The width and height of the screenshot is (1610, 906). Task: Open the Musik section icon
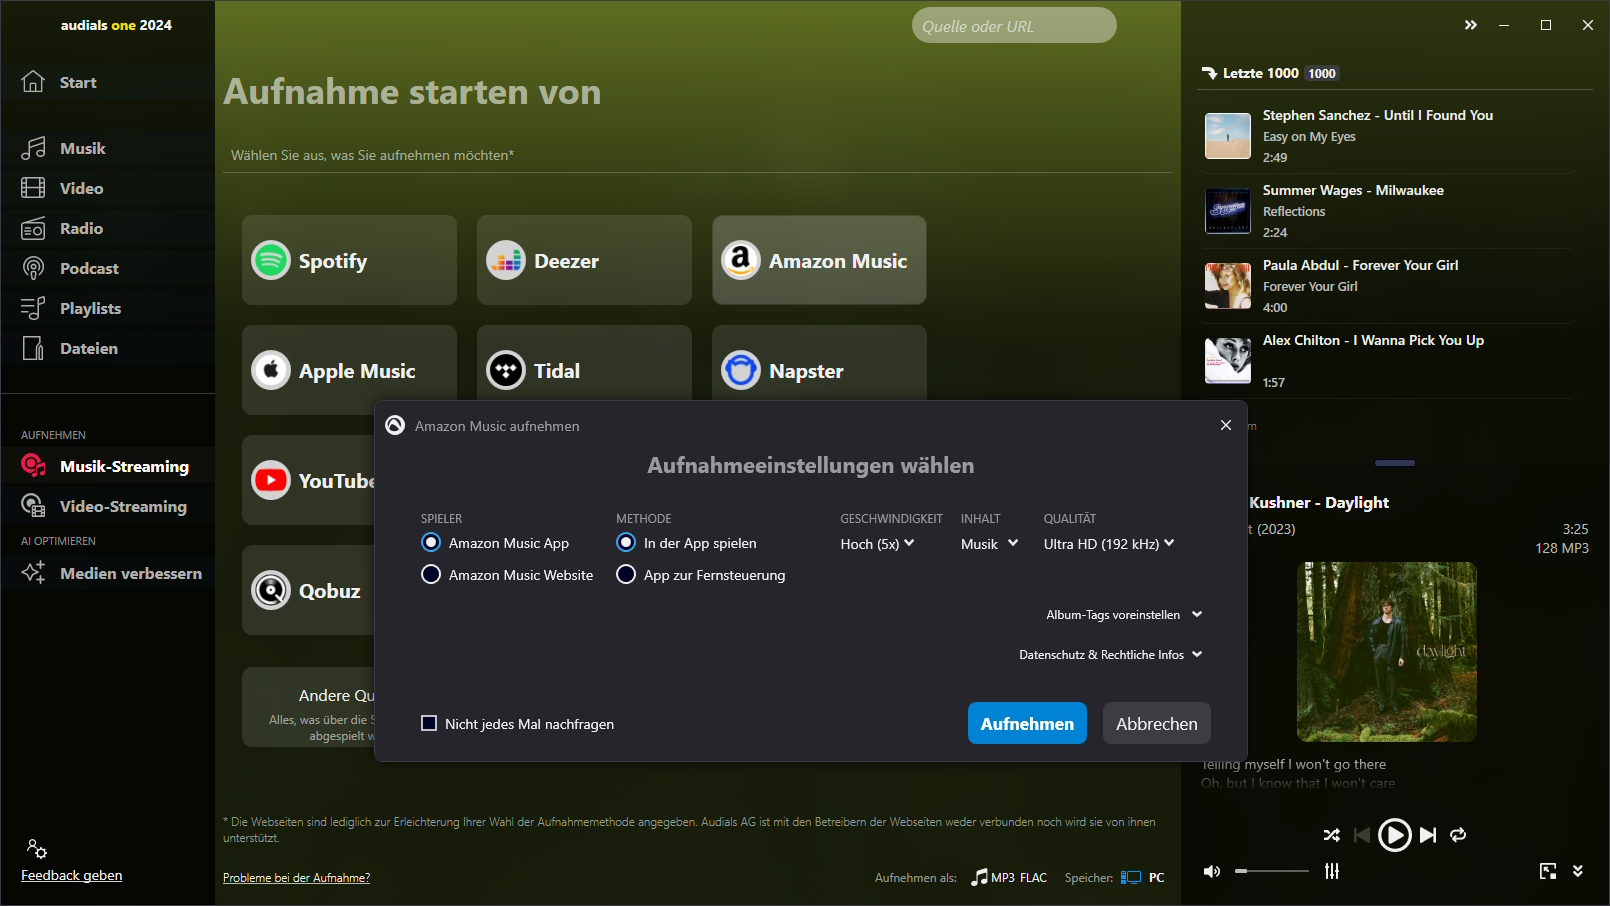[33, 148]
